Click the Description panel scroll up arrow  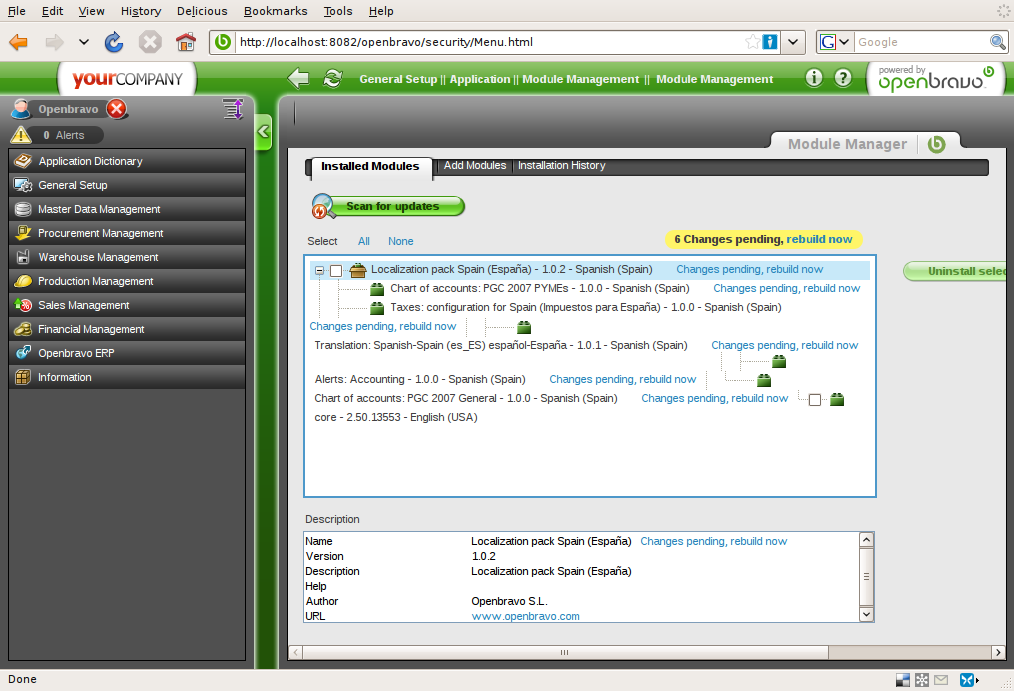click(866, 540)
